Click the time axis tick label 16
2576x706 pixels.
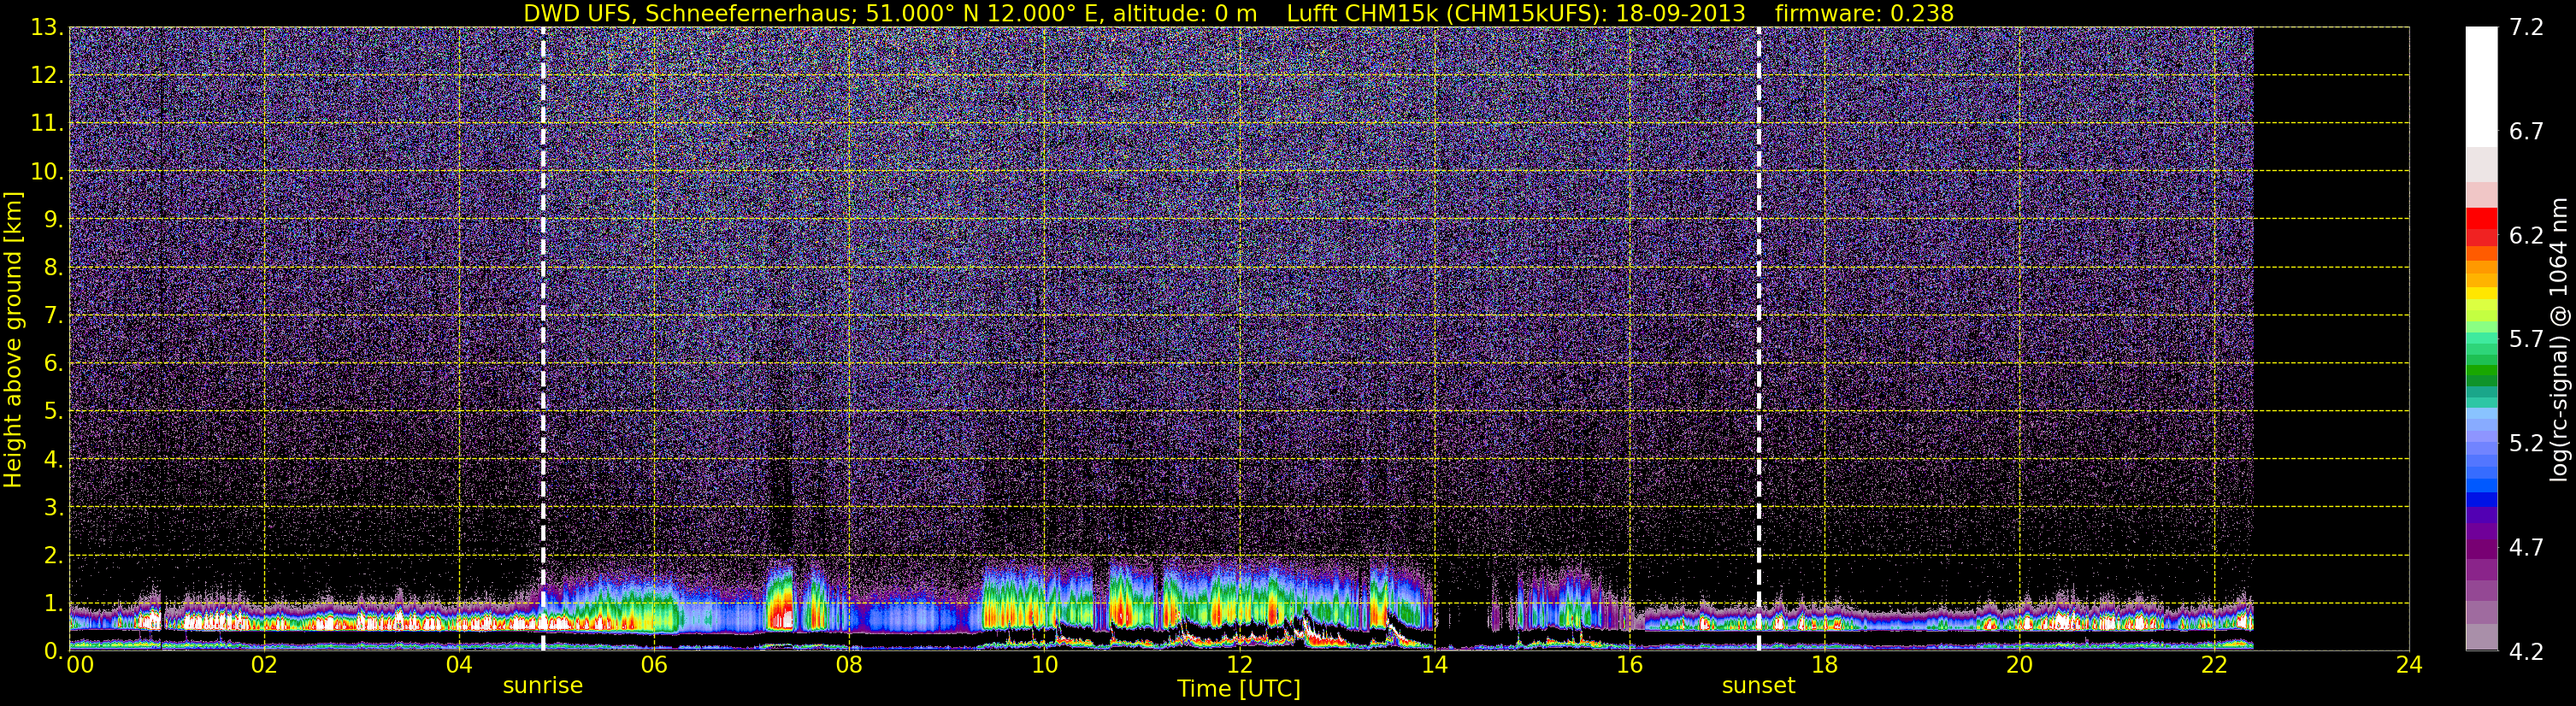click(1629, 665)
